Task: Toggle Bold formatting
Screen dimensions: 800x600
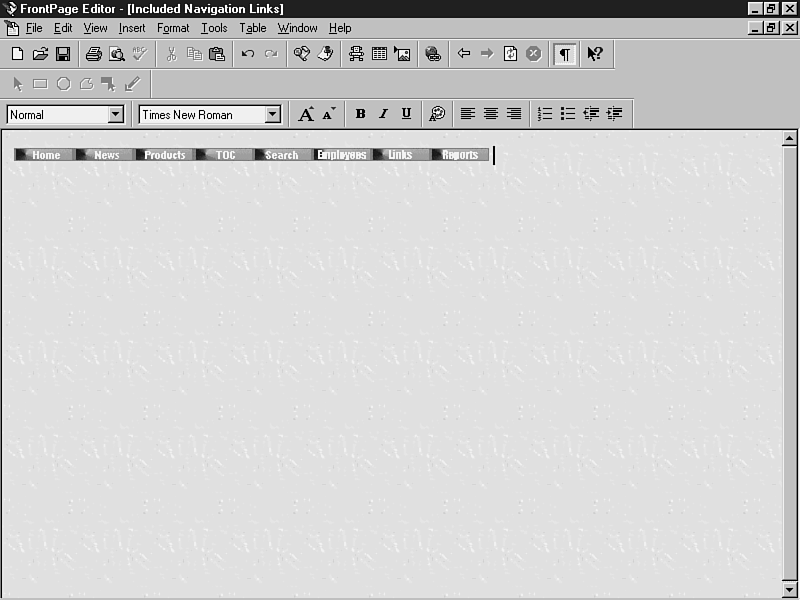Action: [360, 114]
